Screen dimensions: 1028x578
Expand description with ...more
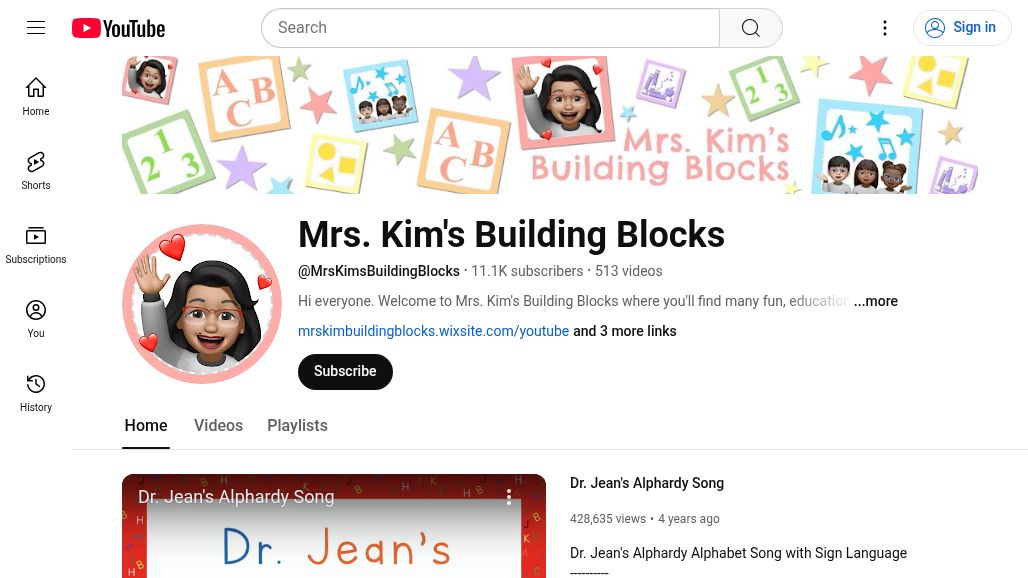(x=876, y=301)
